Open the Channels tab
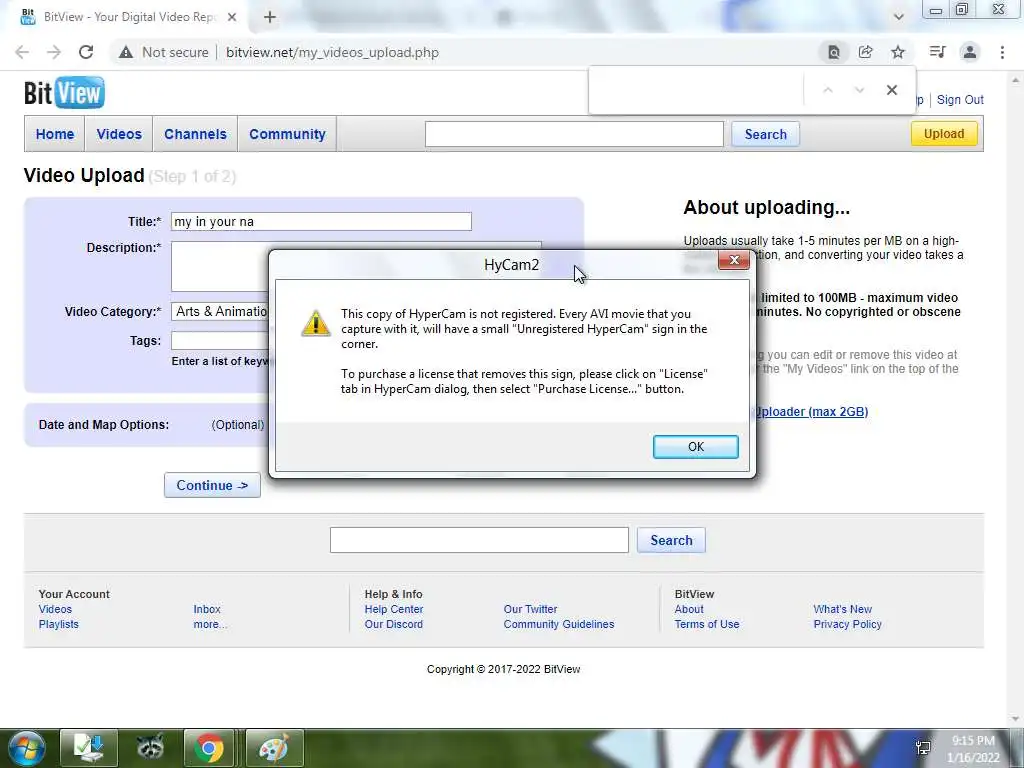This screenshot has height=768, width=1024. 195,134
